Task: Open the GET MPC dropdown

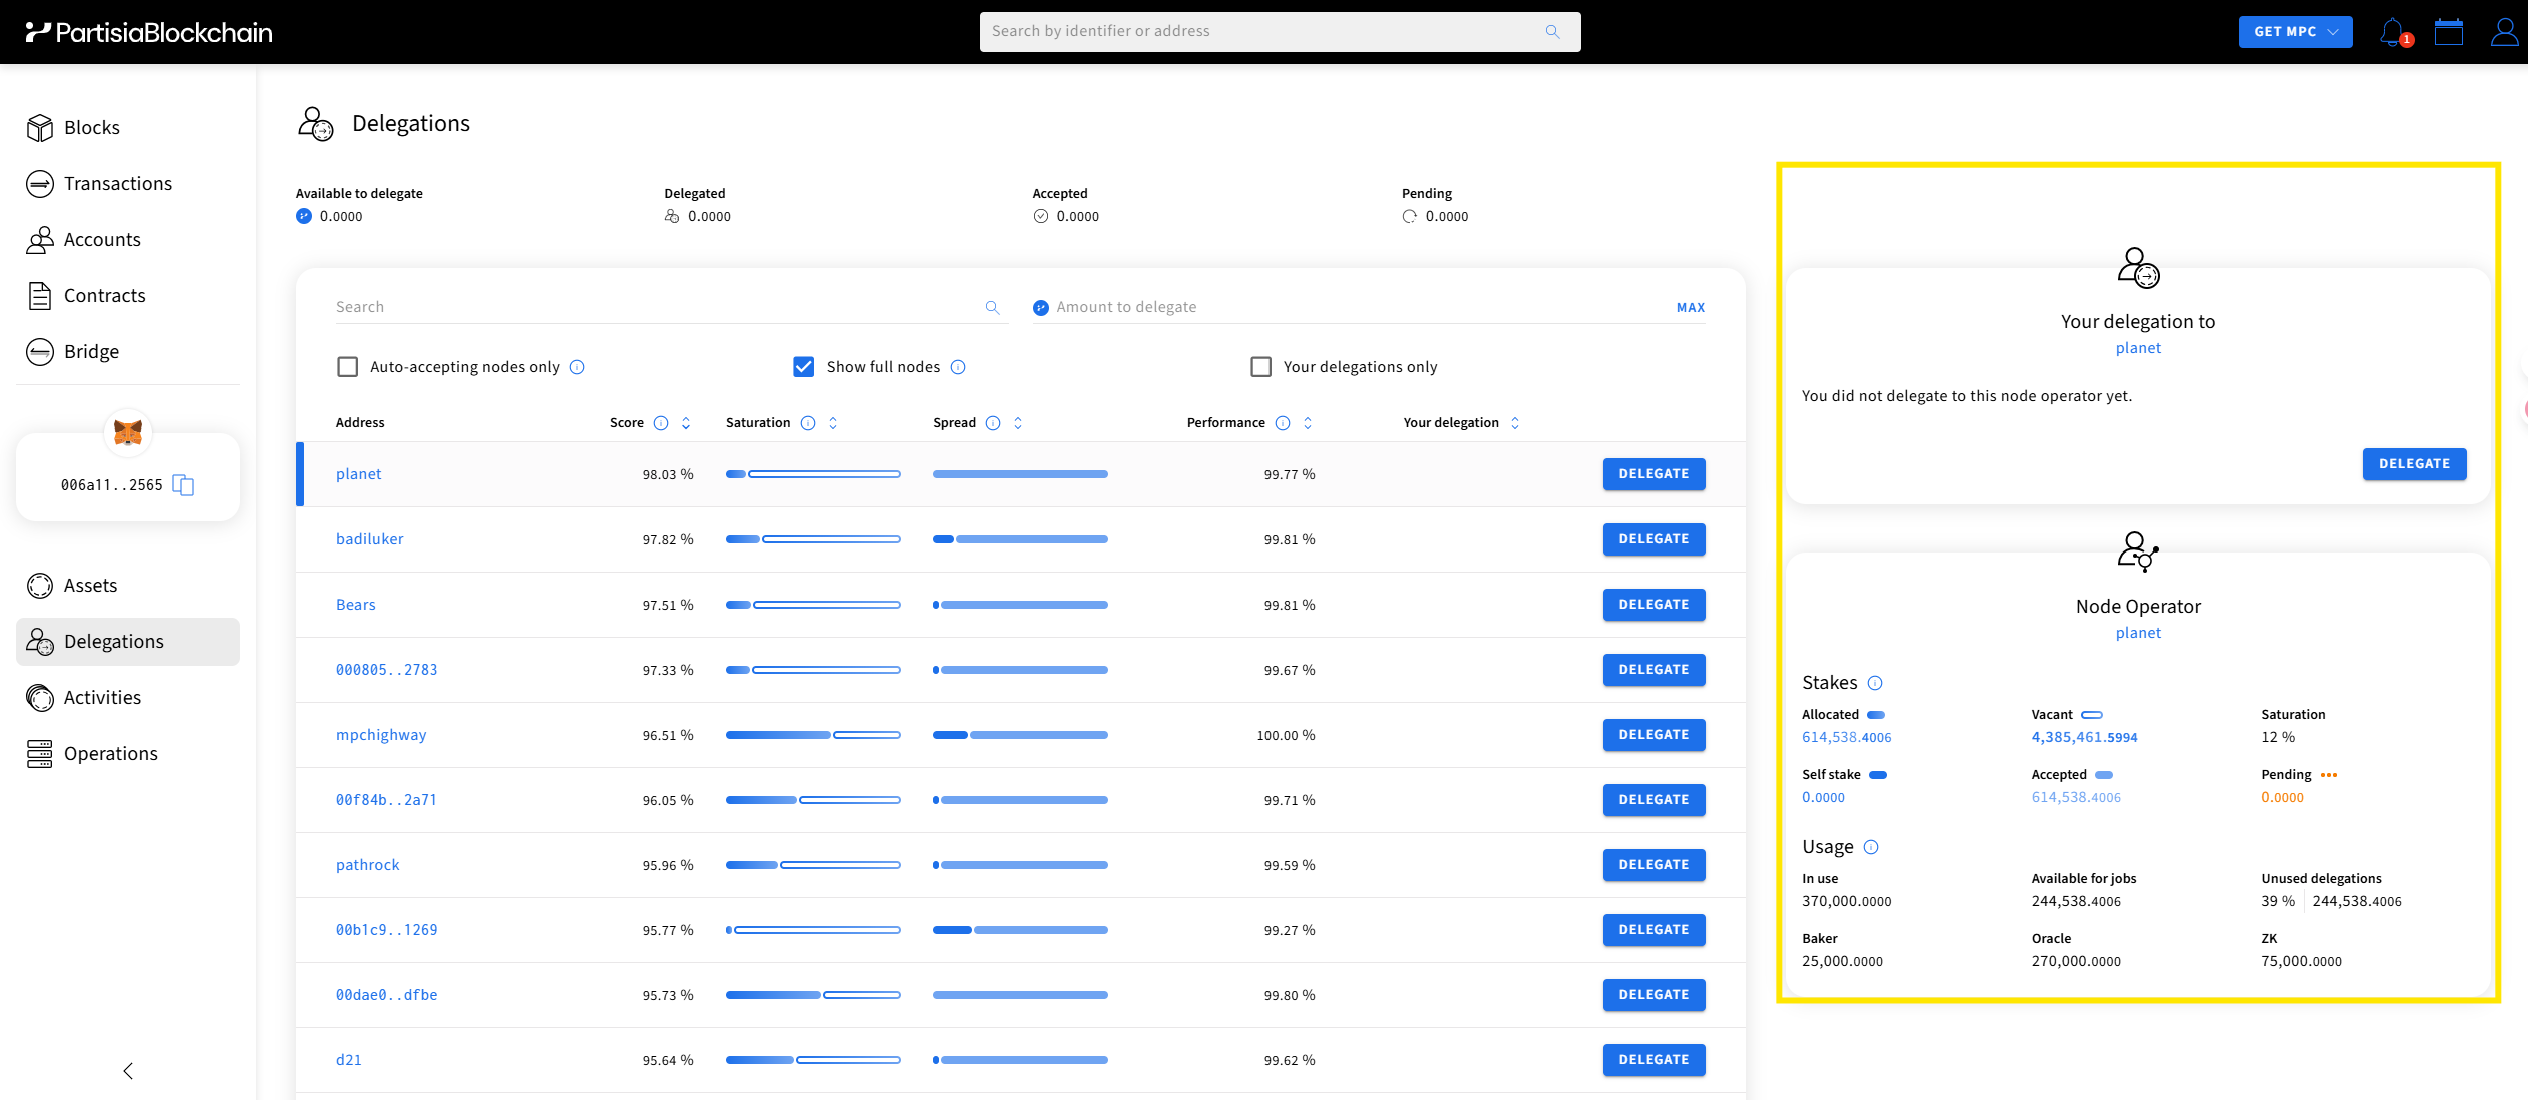Action: (2295, 32)
